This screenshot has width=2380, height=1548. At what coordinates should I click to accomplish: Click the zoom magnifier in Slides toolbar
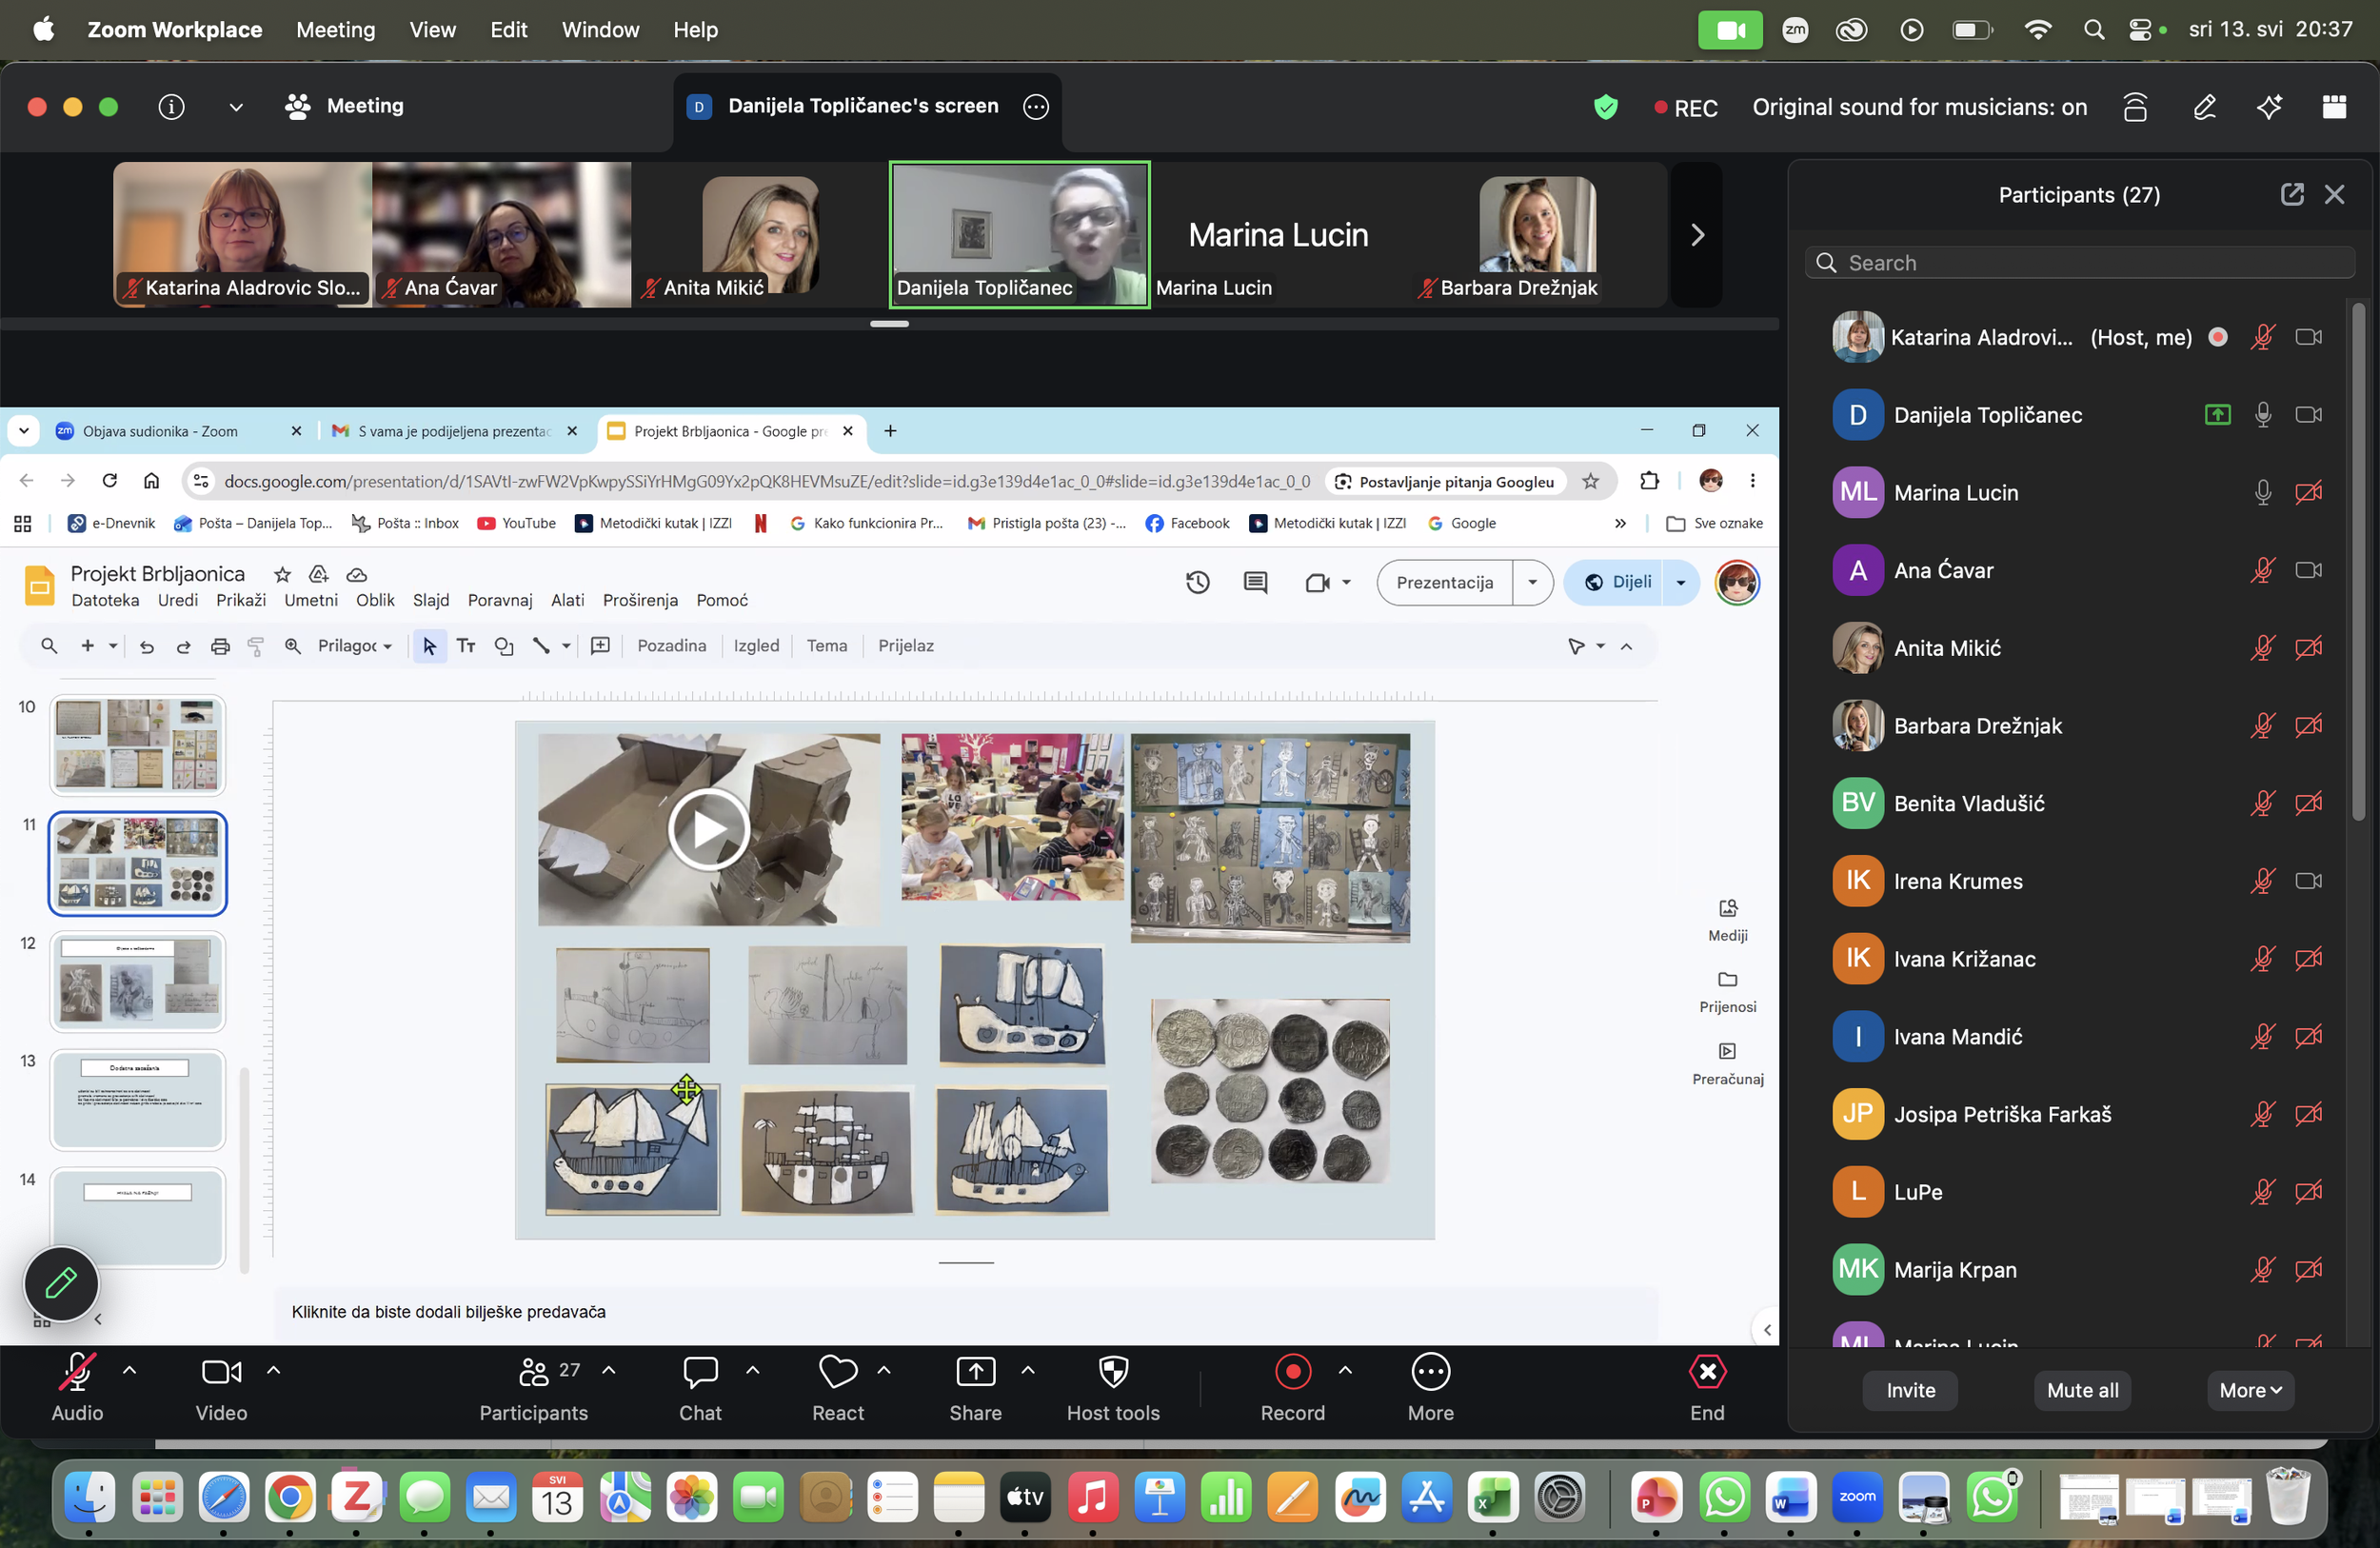pyautogui.click(x=293, y=646)
